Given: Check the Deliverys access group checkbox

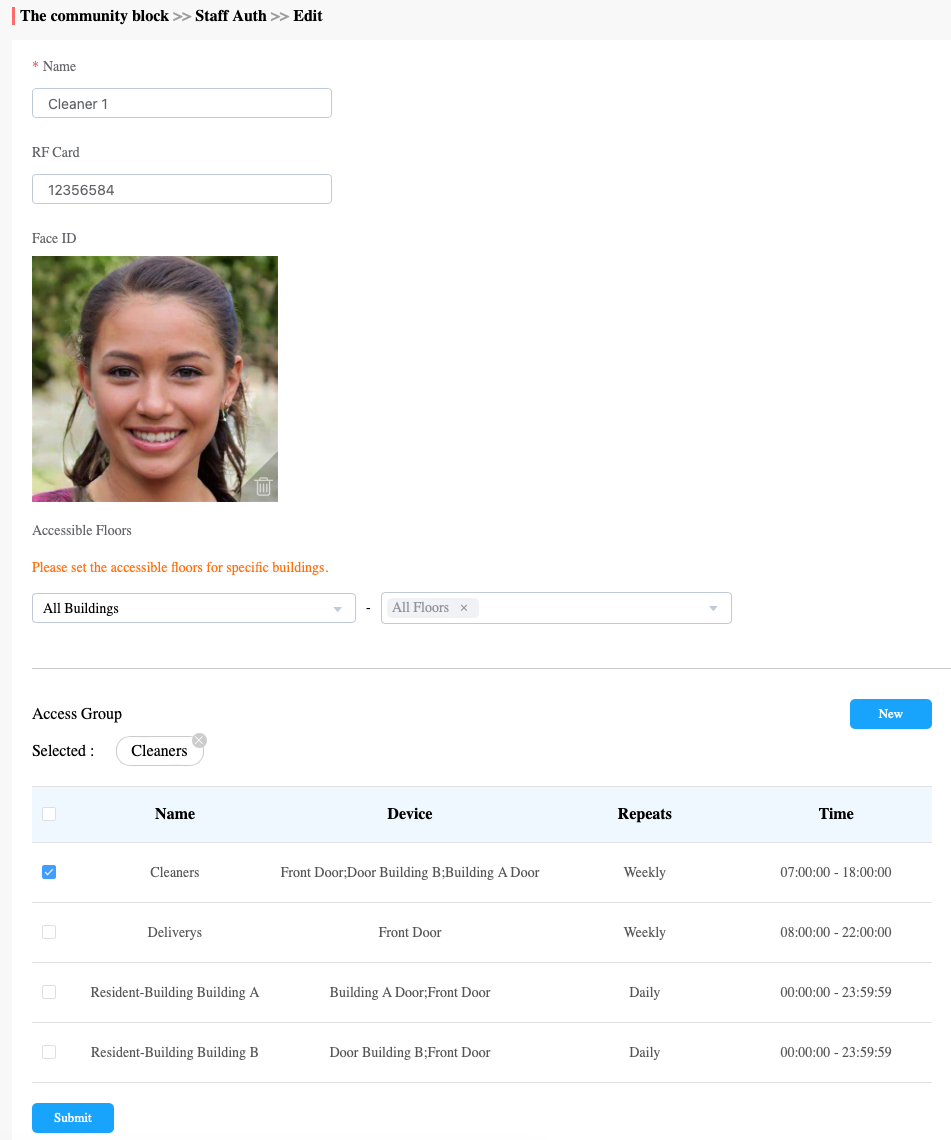Looking at the screenshot, I should click(x=49, y=931).
